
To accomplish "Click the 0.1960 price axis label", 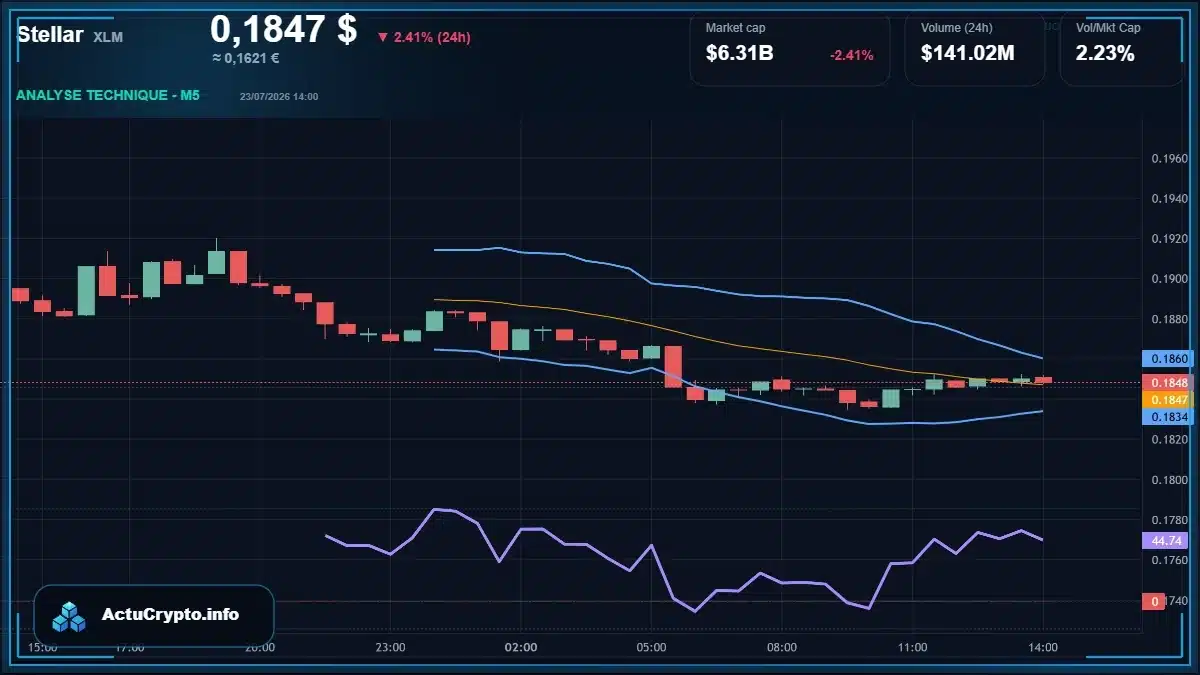I will click(x=1169, y=158).
